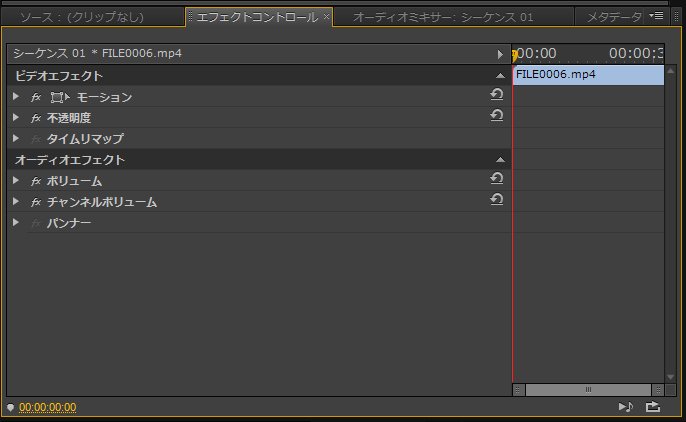Open the オーディオミキサー: シーケンス 01 tab
Screen dimensions: 686x422
[x=443, y=17]
